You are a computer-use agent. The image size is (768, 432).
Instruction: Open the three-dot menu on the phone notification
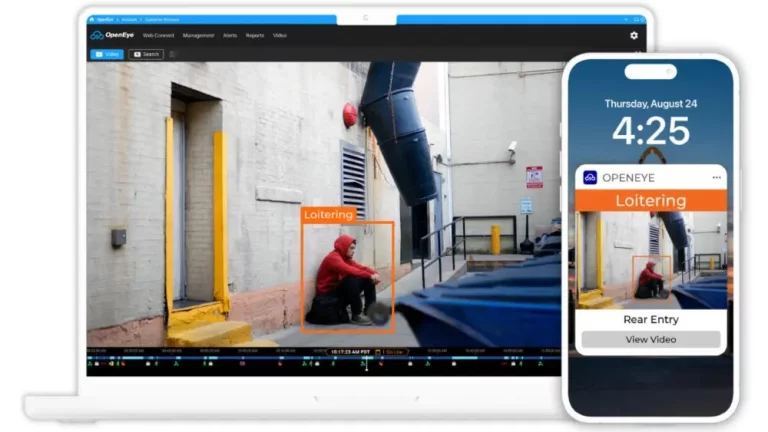716,177
